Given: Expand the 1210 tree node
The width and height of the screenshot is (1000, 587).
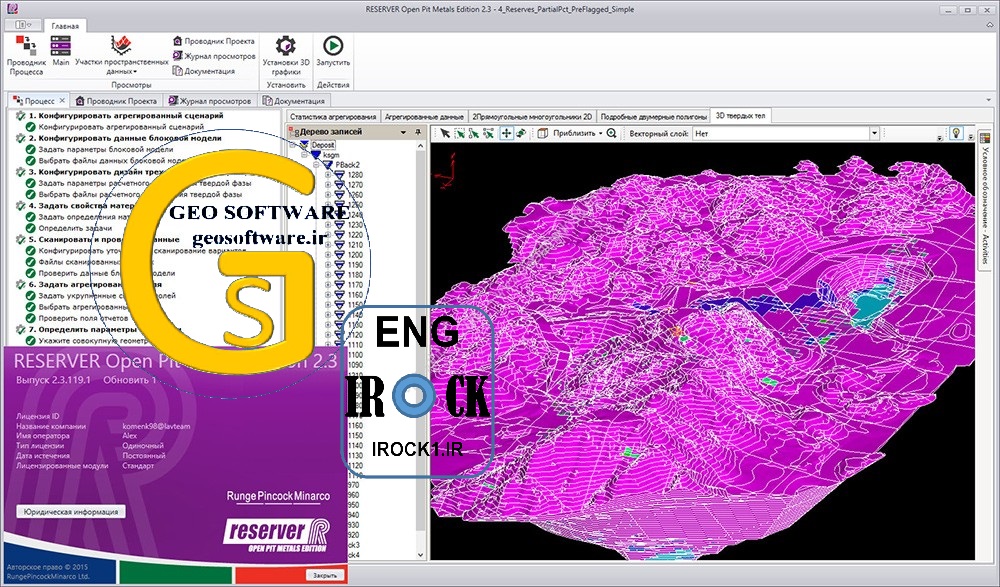Looking at the screenshot, I should pyautogui.click(x=328, y=245).
